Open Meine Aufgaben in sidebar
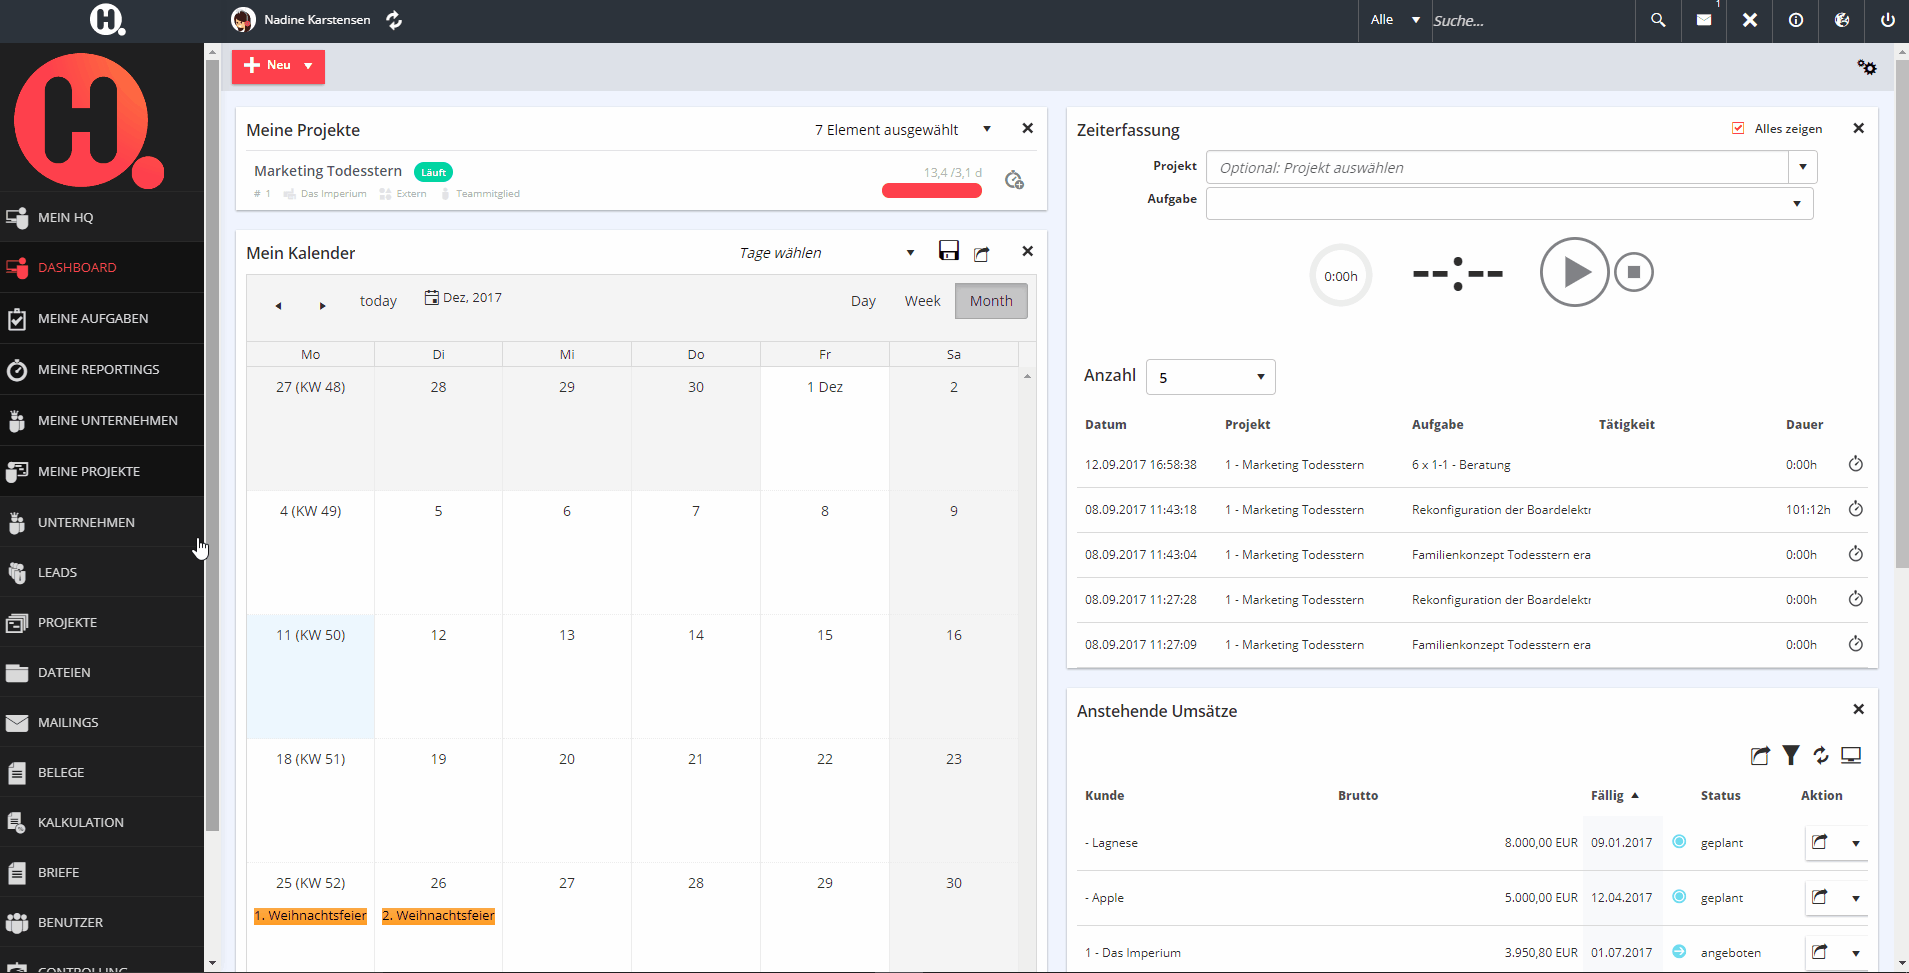Image resolution: width=1909 pixels, height=973 pixels. (93, 318)
